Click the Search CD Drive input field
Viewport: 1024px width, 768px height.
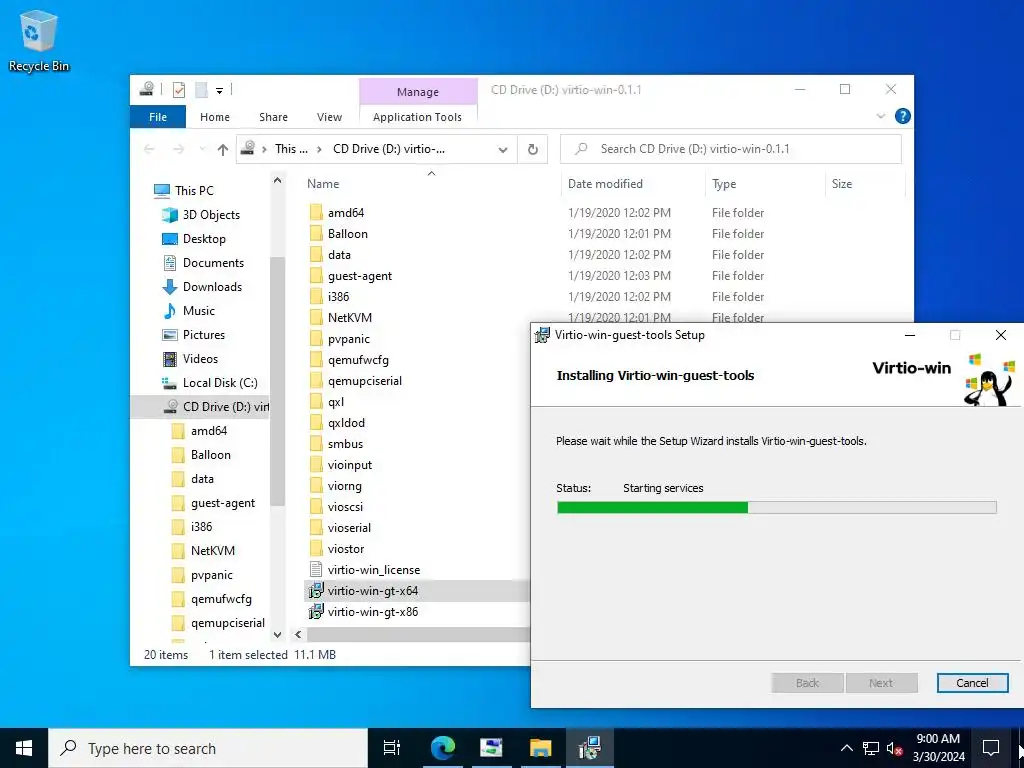(731, 149)
